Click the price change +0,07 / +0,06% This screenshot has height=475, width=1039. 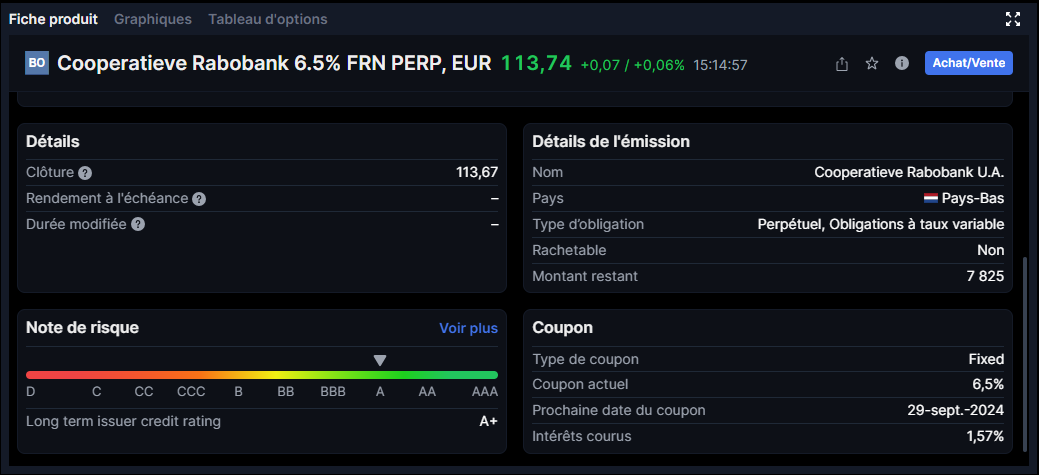pyautogui.click(x=632, y=65)
